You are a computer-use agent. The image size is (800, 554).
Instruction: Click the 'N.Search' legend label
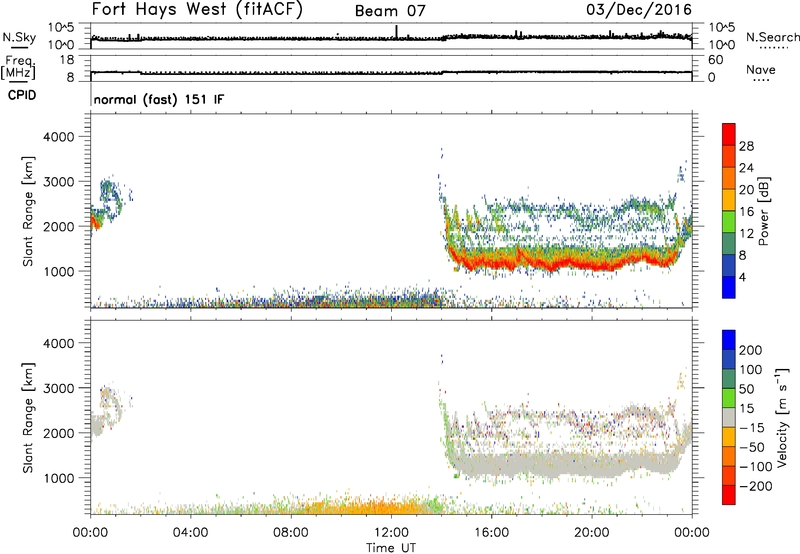(x=773, y=37)
